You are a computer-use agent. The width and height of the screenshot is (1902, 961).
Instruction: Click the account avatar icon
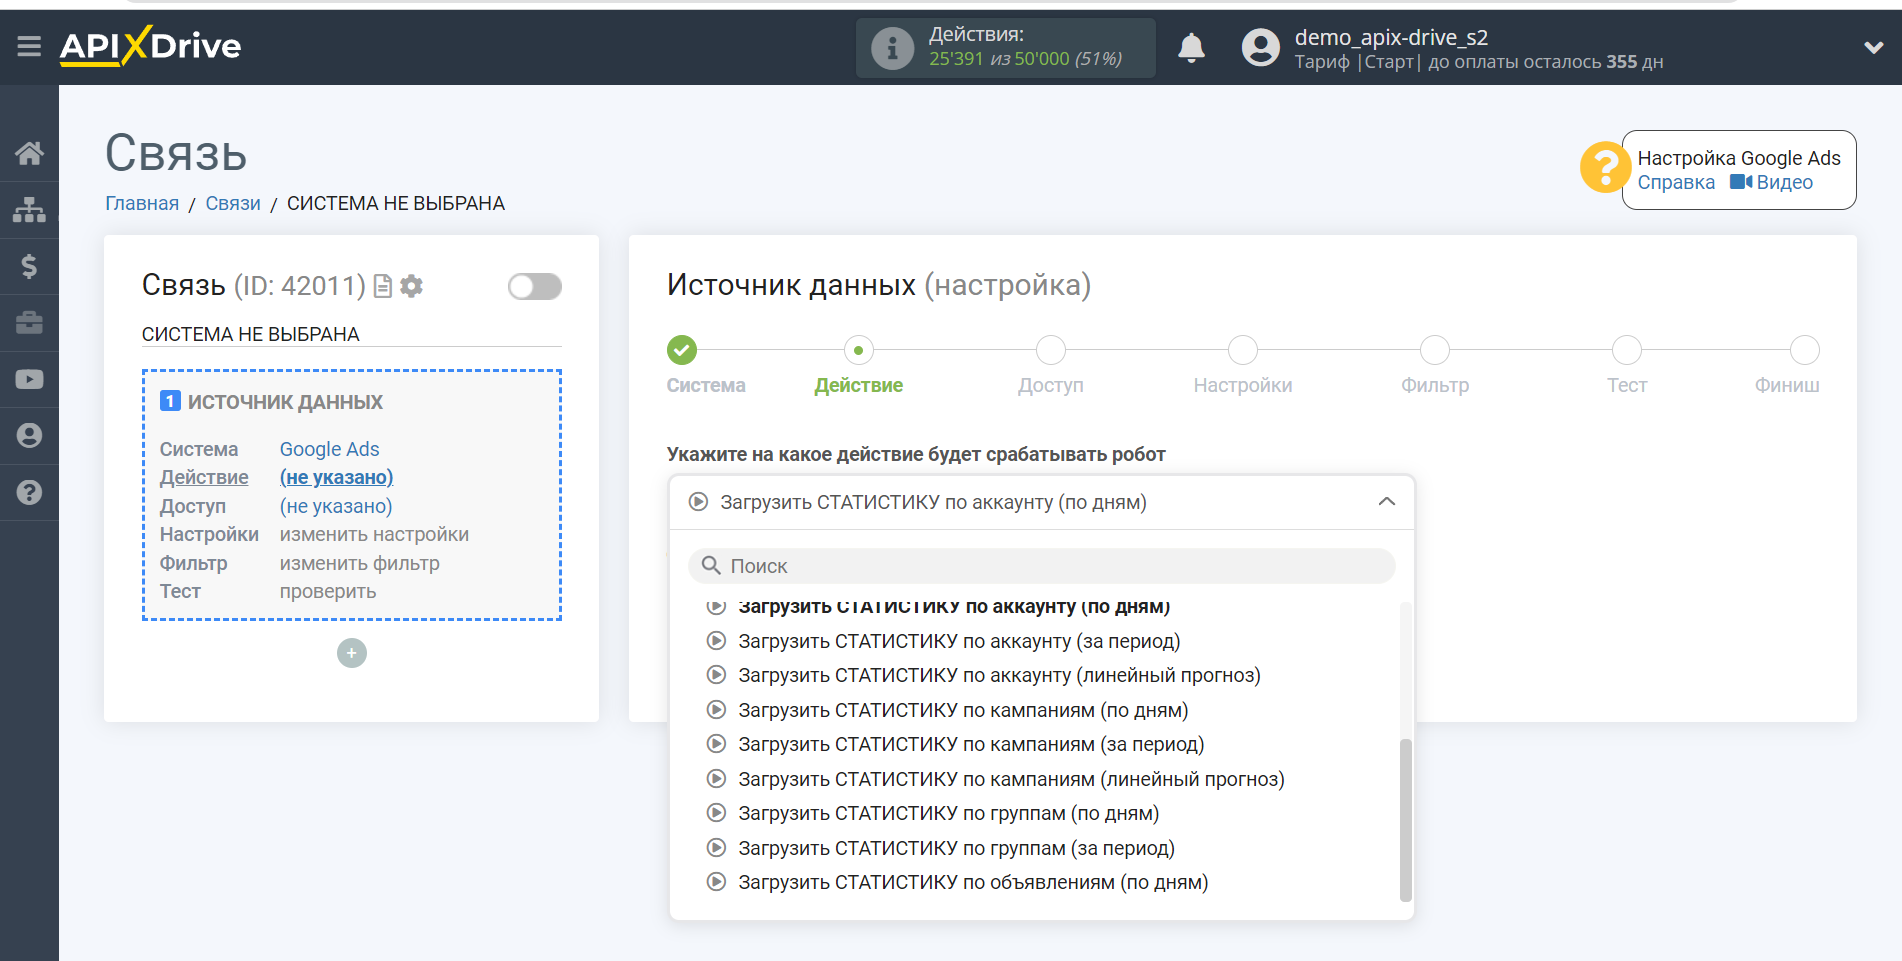point(1260,48)
